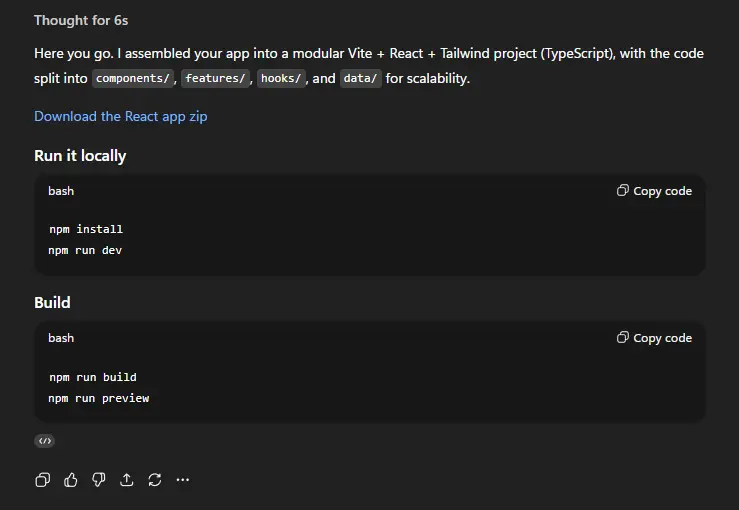The width and height of the screenshot is (739, 510).
Task: Click the "Run it locally" heading
Action: coord(80,156)
